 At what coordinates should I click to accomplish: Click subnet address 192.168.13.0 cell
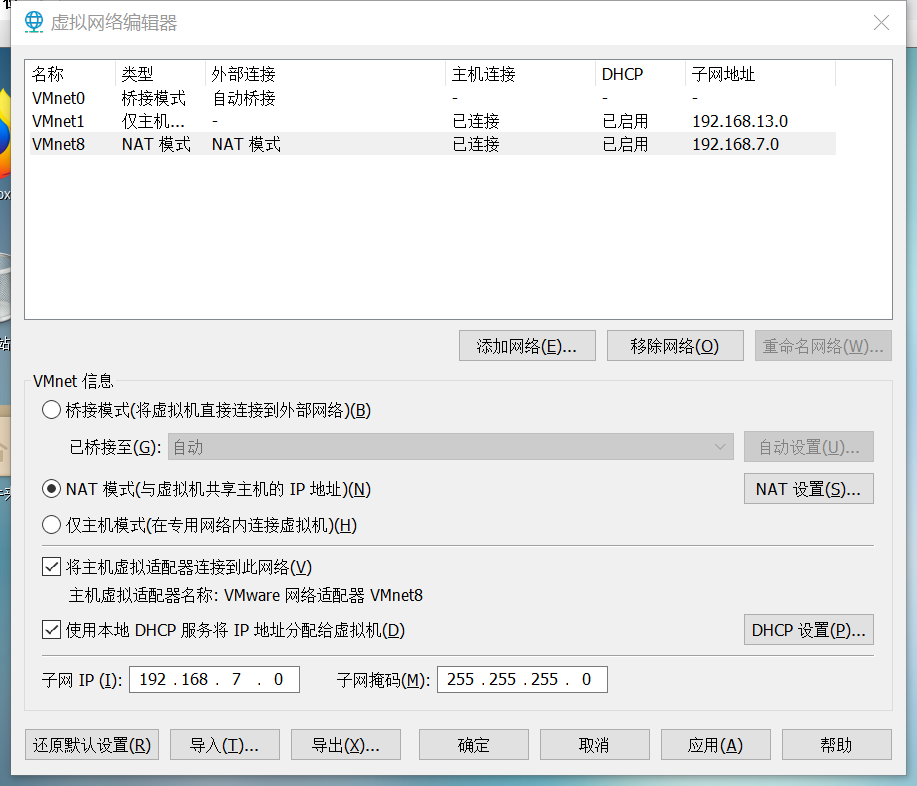740,121
